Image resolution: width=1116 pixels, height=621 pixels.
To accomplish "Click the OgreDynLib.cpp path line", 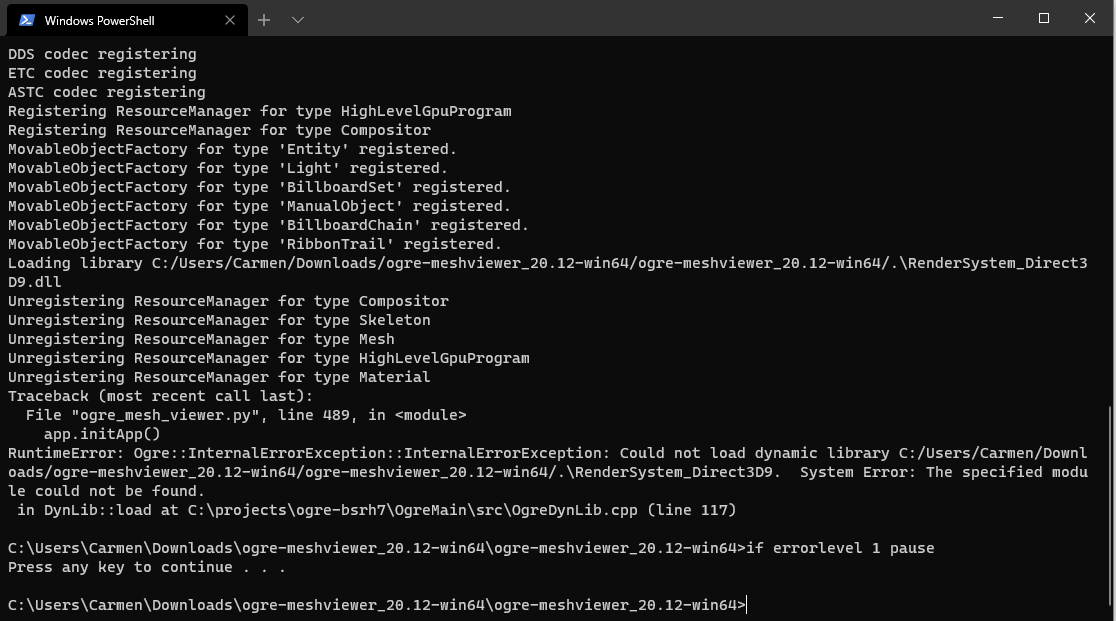I will (370, 509).
